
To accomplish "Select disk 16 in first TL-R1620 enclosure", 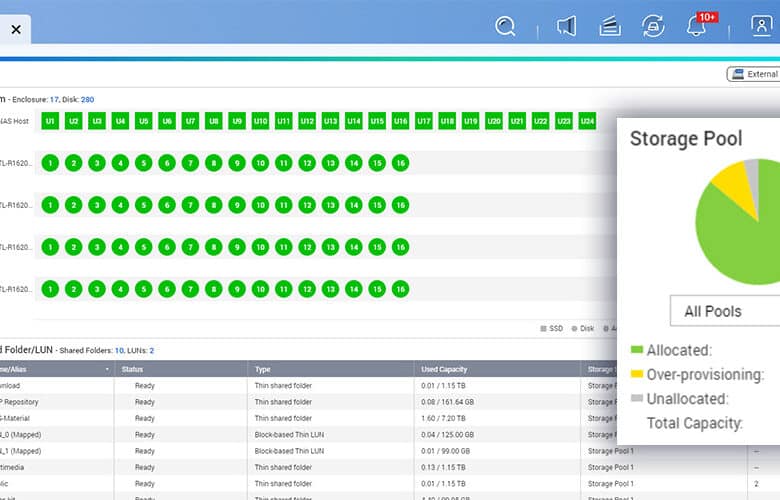I will pyautogui.click(x=400, y=163).
